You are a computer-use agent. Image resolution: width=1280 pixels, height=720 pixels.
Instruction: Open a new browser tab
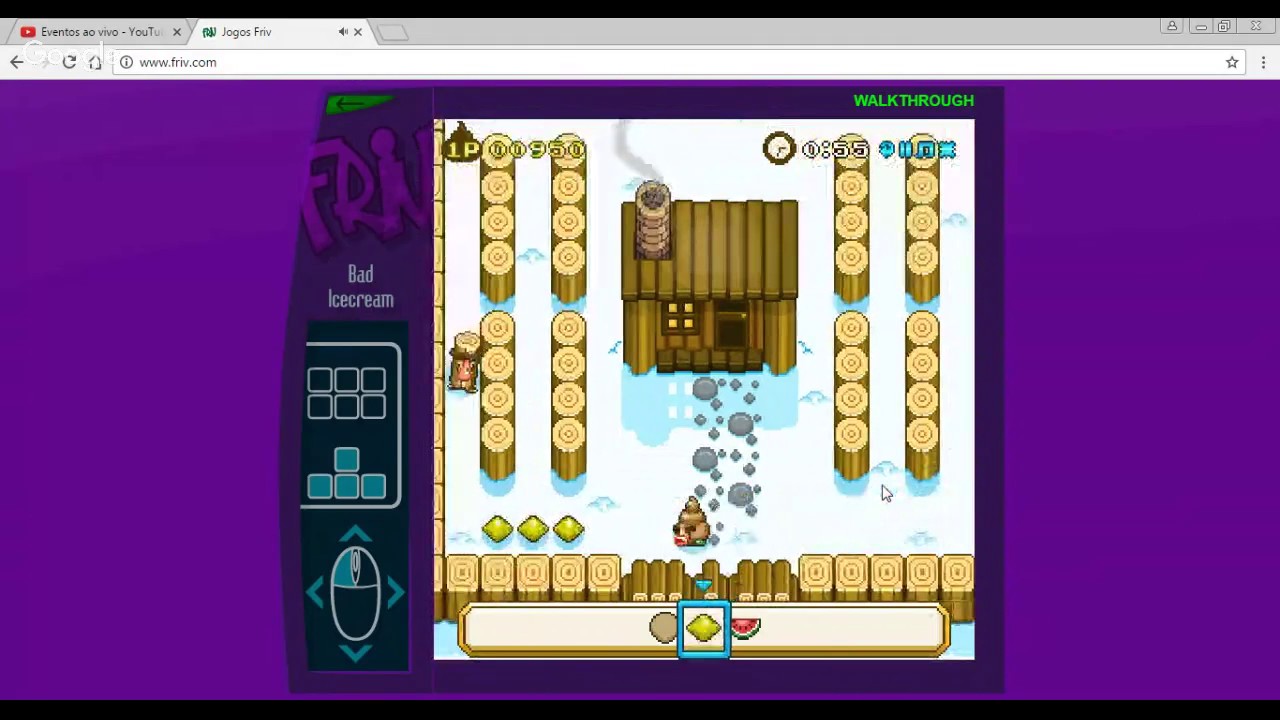coord(393,33)
